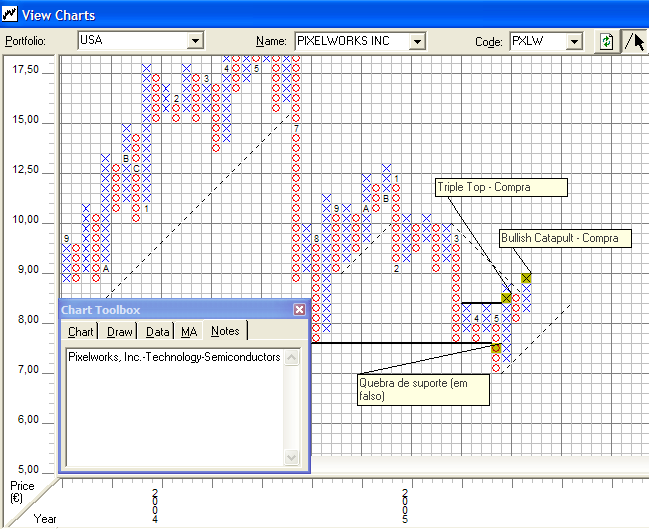Click the Bullish Catapult marker on chart
This screenshot has width=649, height=529.
pos(527,278)
